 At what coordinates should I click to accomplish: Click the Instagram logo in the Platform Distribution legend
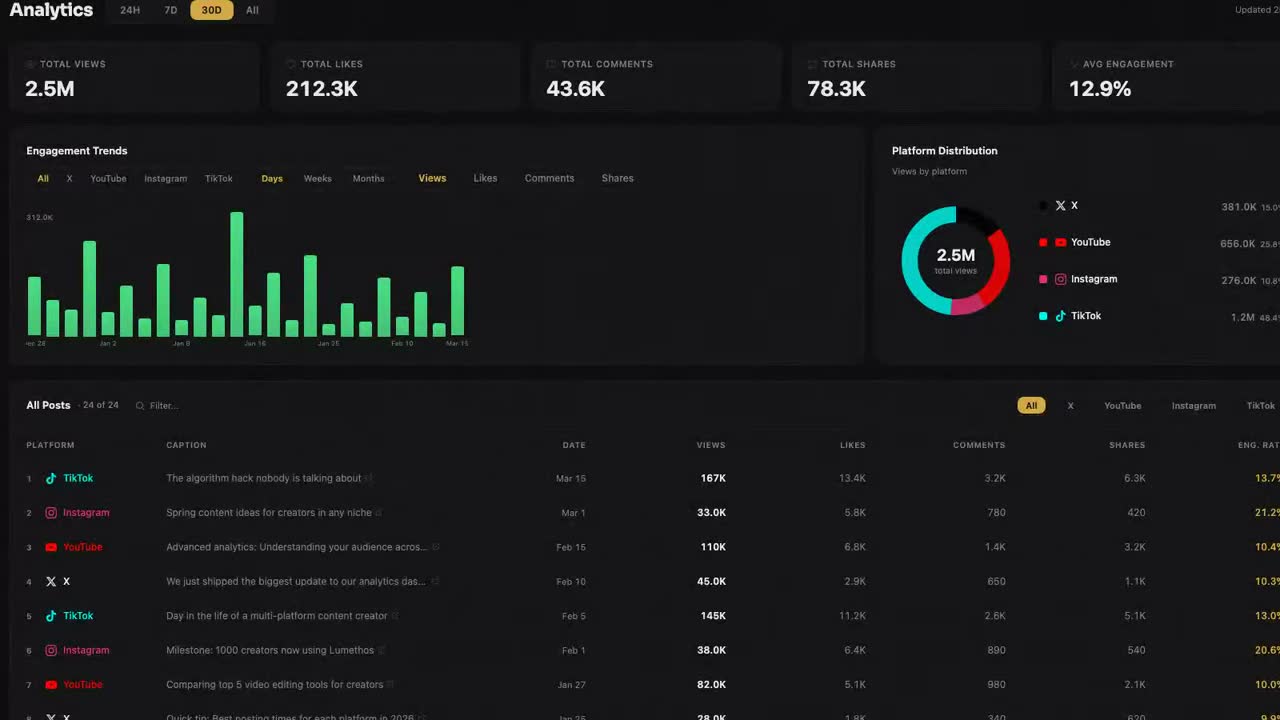pos(1061,279)
